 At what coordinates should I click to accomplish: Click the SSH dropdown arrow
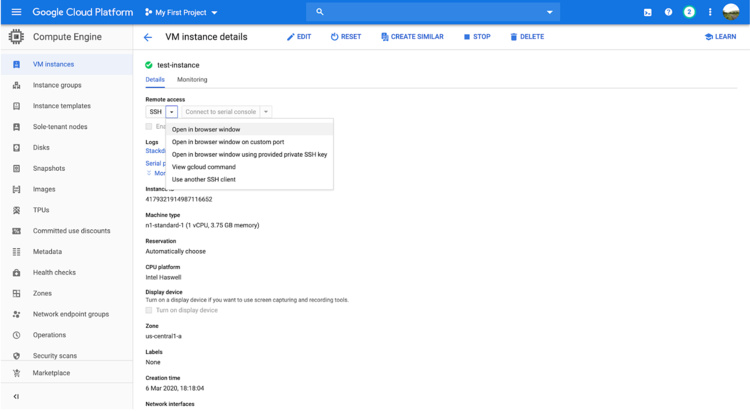point(172,112)
